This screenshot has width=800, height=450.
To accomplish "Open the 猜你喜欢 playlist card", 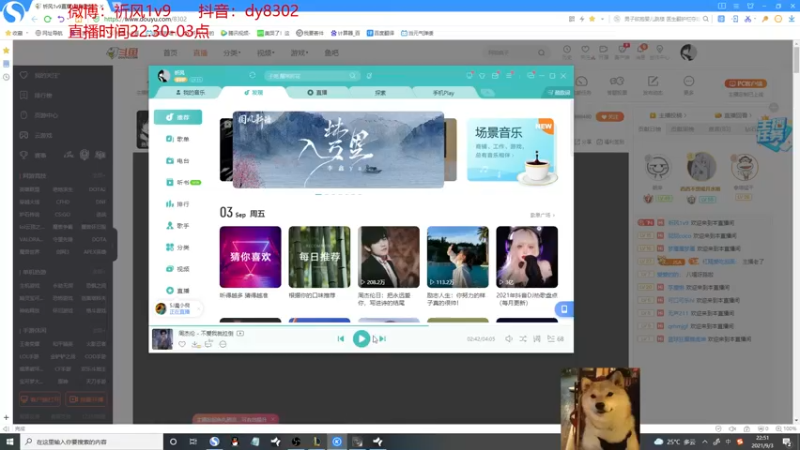I will (x=250, y=257).
